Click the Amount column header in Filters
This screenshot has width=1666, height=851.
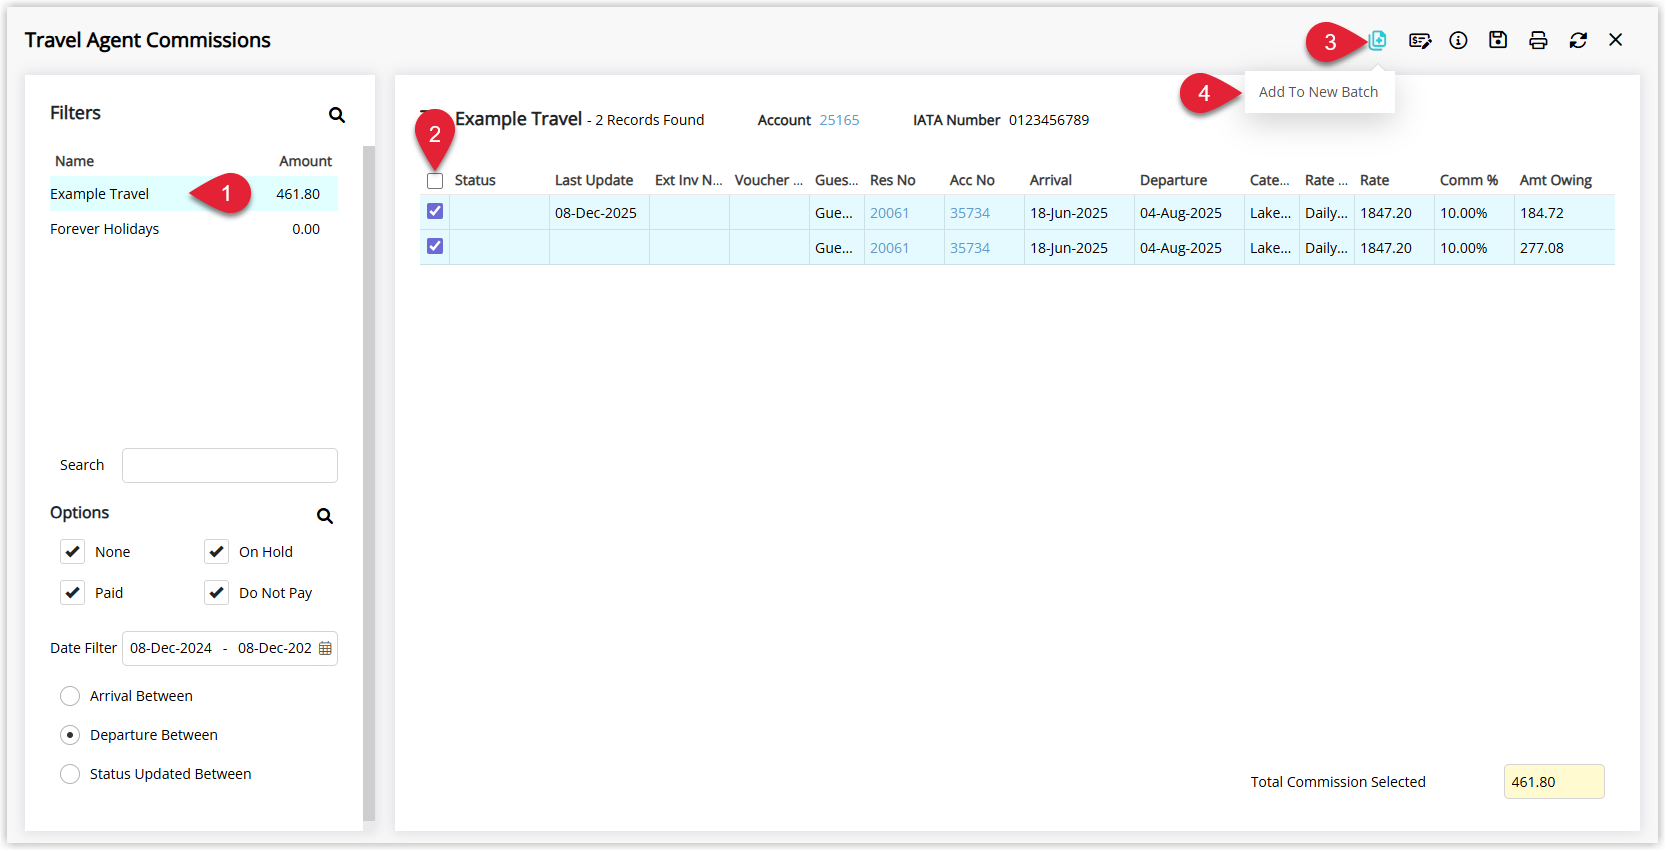click(x=305, y=161)
